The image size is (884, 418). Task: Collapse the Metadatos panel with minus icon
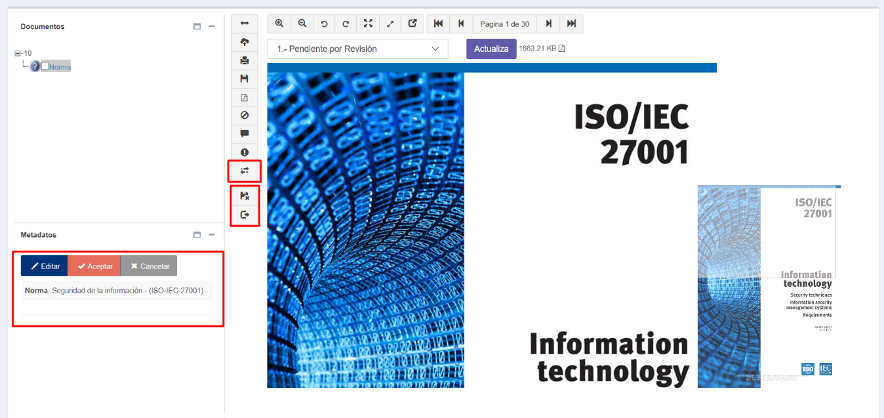click(x=212, y=235)
